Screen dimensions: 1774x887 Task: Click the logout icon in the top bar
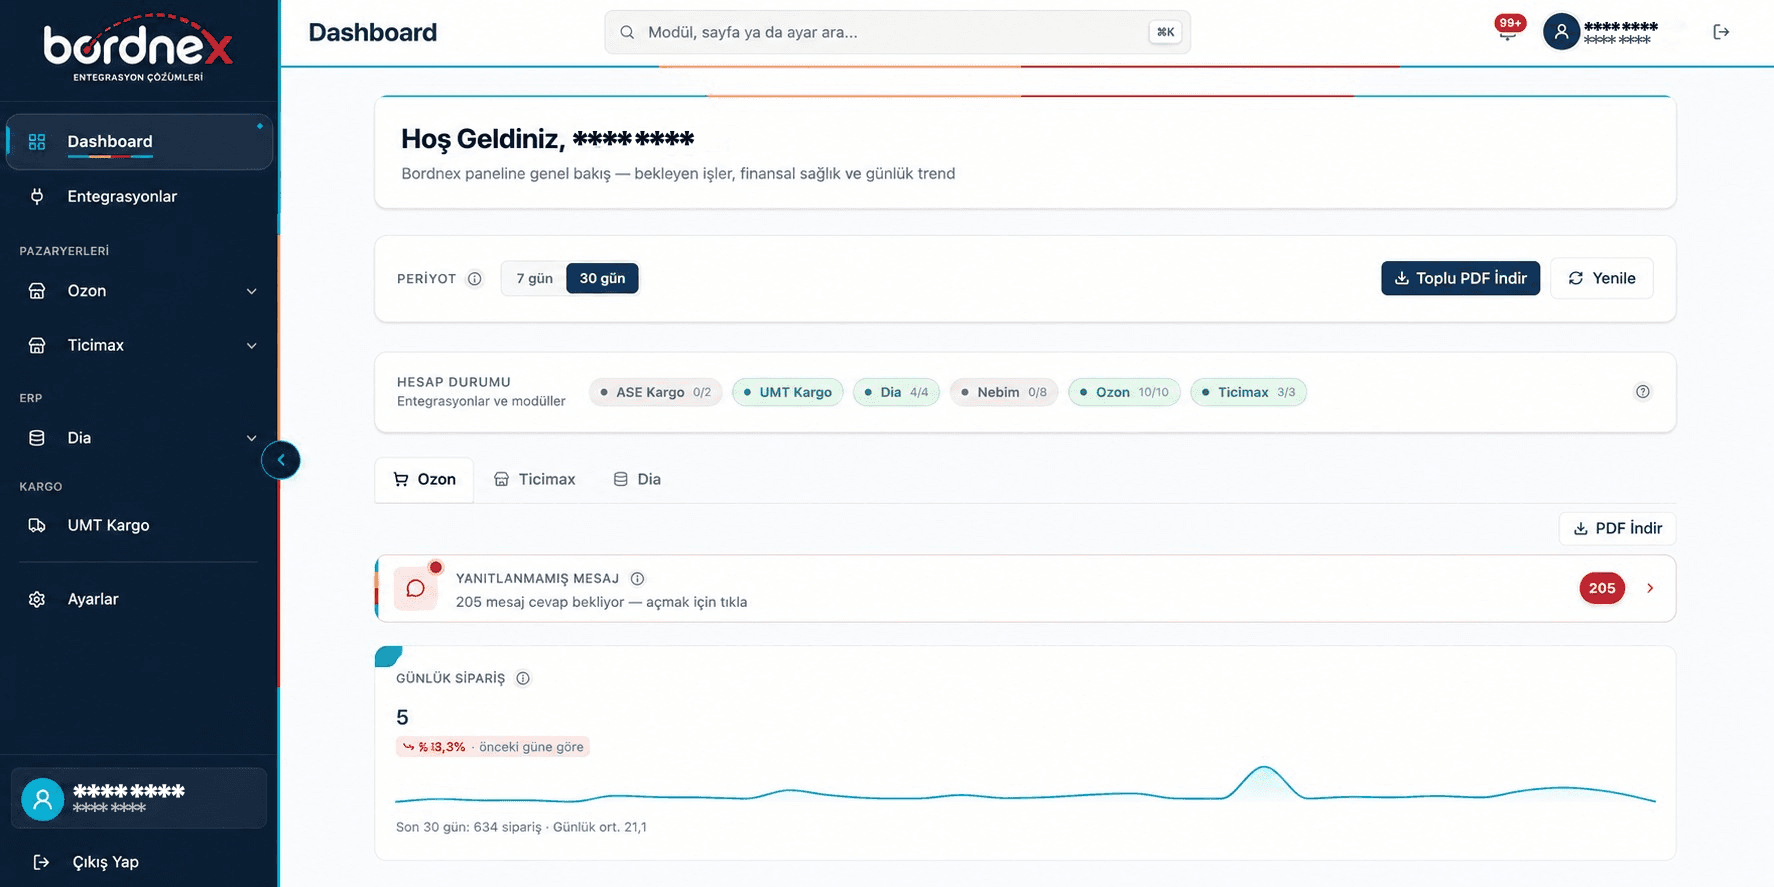coord(1721,32)
